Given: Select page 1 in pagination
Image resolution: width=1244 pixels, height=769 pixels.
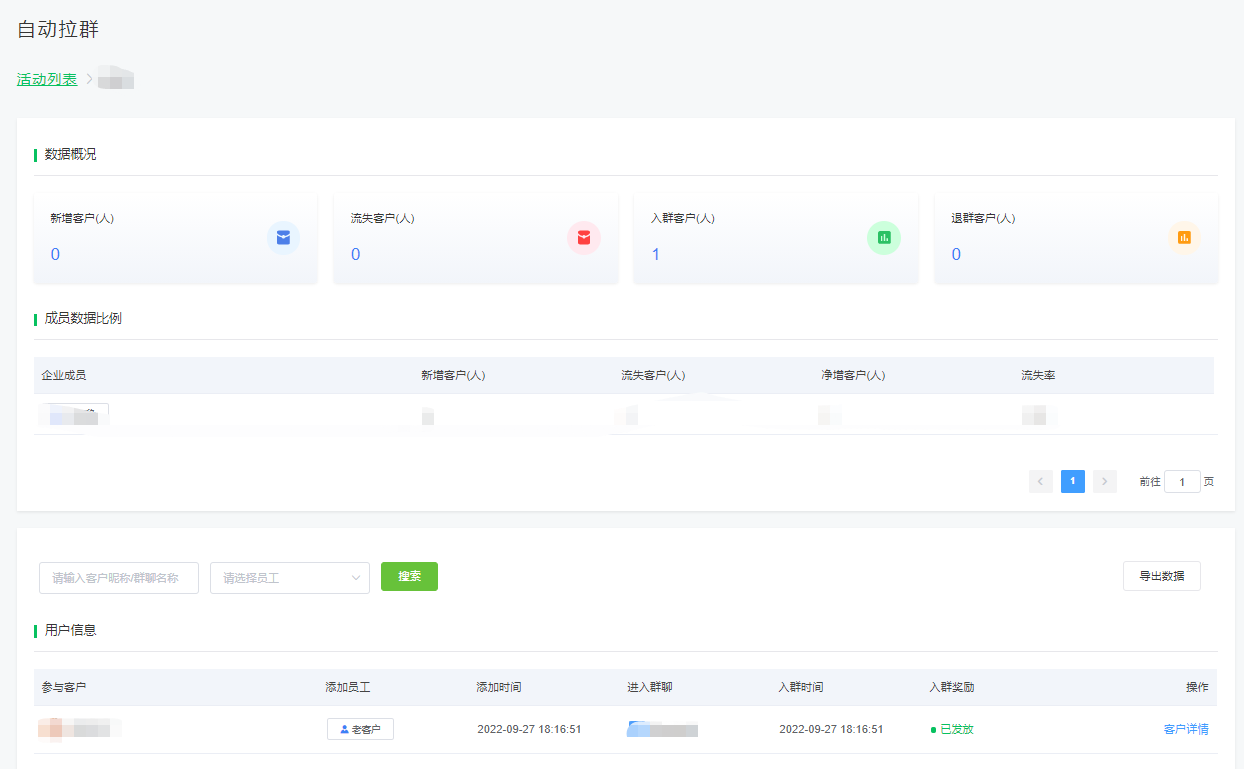Looking at the screenshot, I should pos(1073,481).
